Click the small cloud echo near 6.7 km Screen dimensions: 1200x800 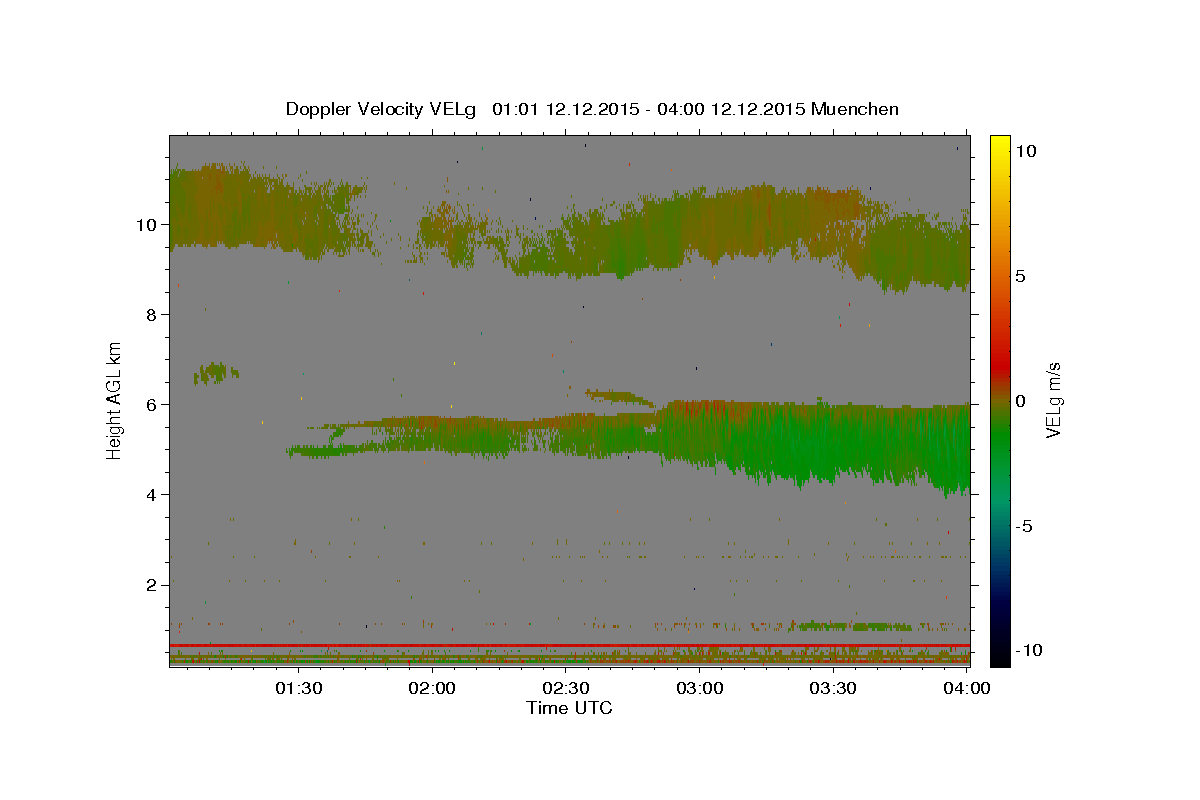[x=215, y=374]
